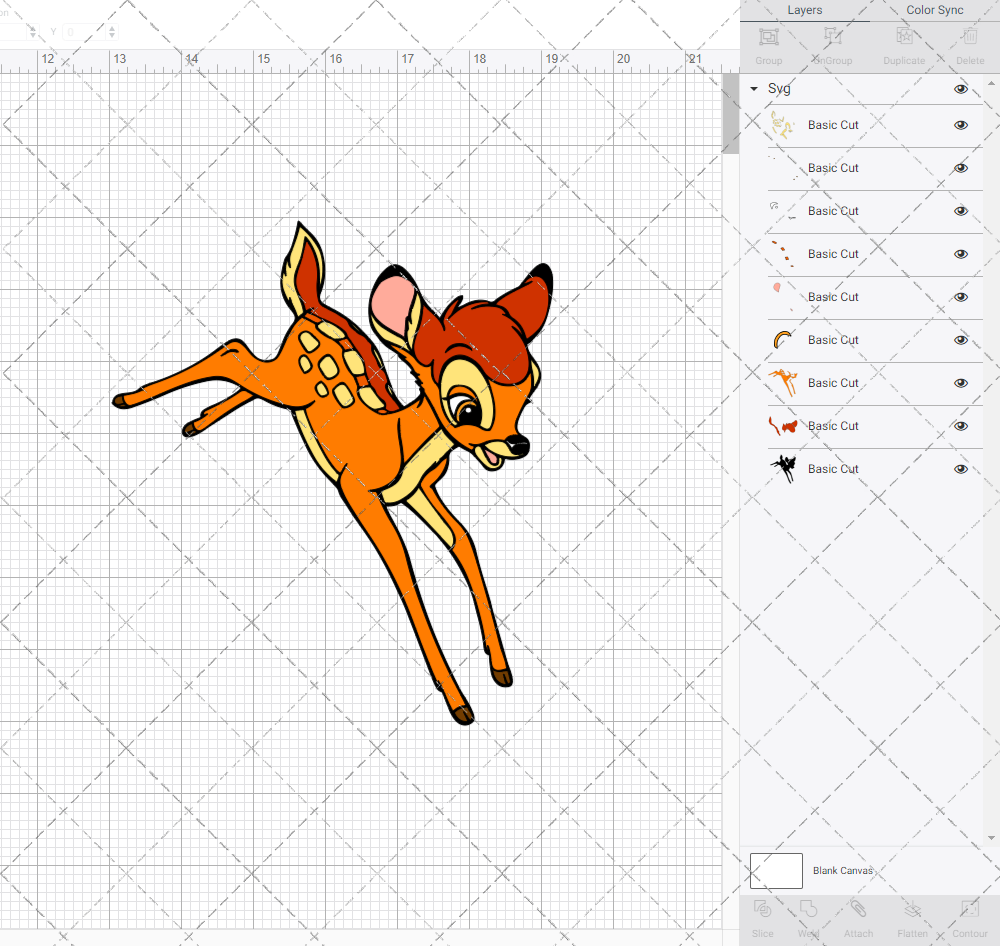The image size is (1000, 946).
Task: Collapse the Svg layer group arrow
Action: (x=754, y=89)
